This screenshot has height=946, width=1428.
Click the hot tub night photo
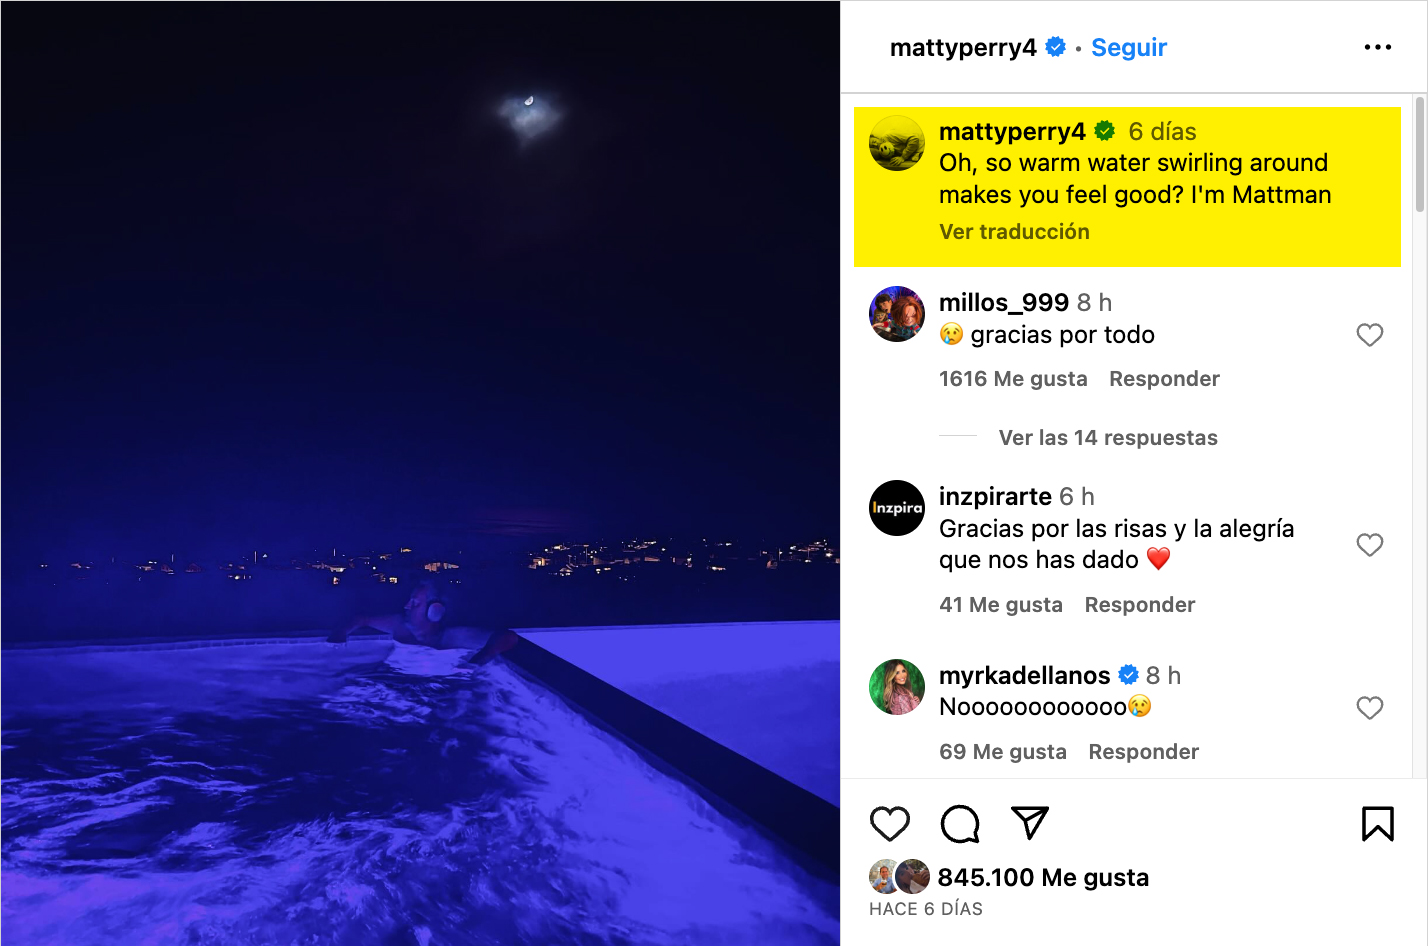tap(420, 473)
